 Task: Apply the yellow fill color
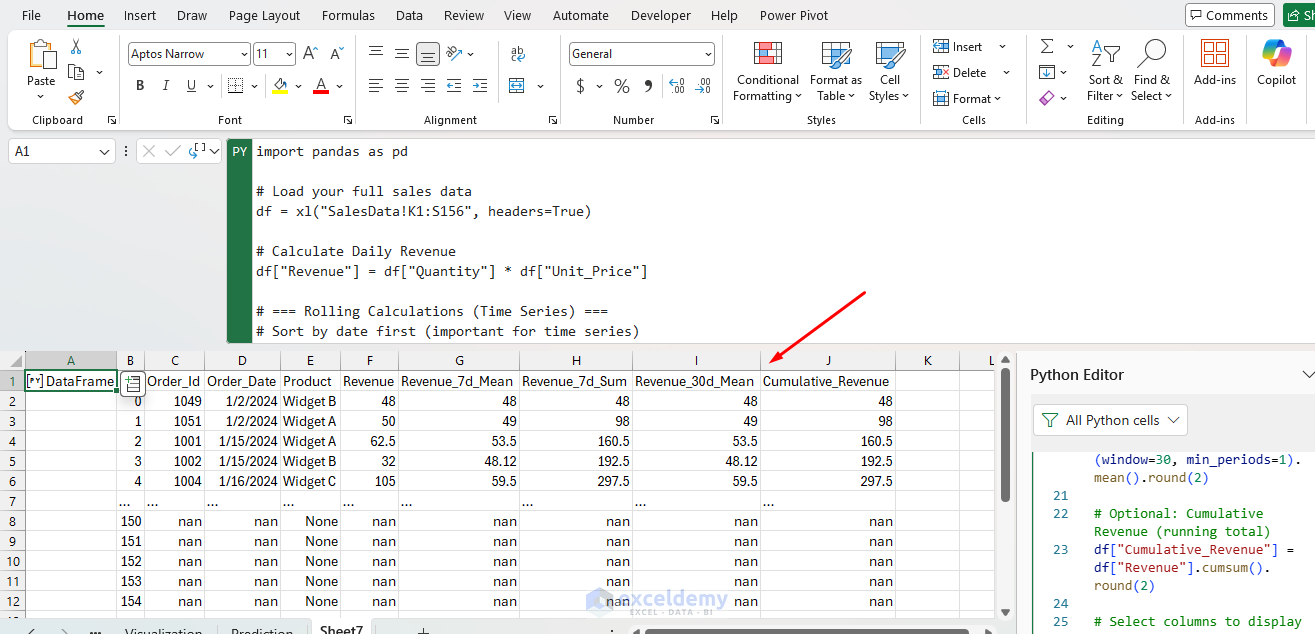point(280,86)
